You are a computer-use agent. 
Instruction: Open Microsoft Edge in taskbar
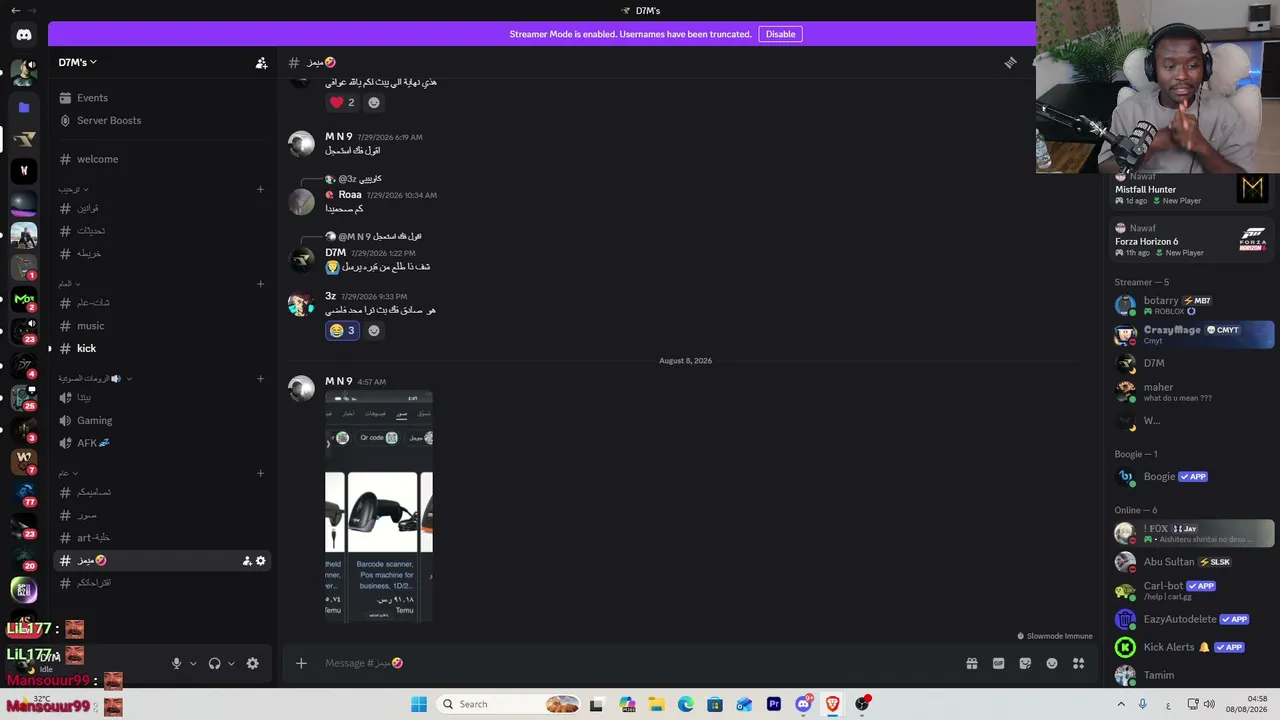(x=685, y=704)
